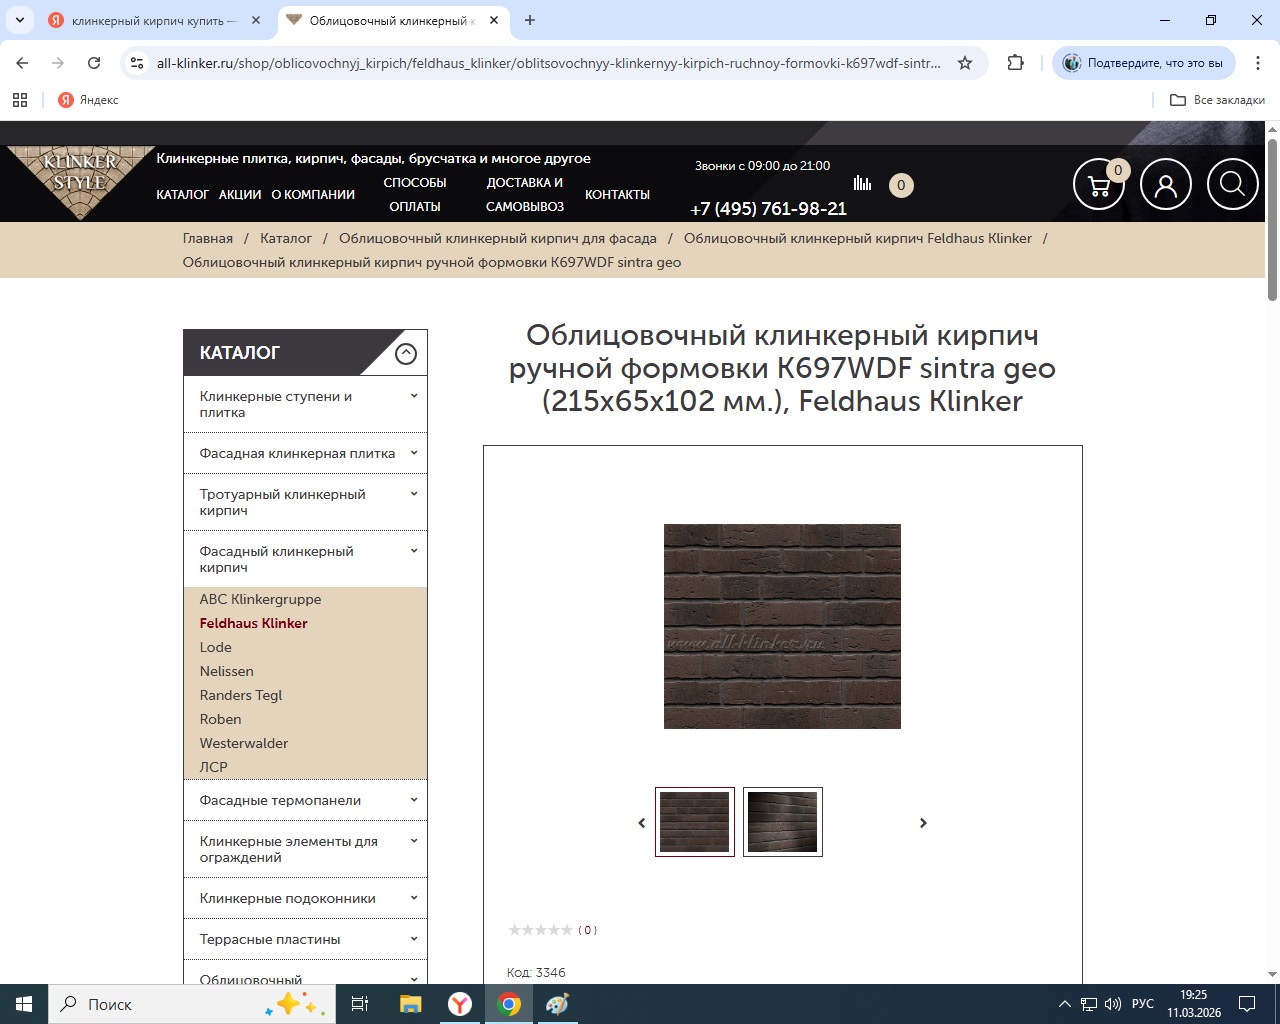
Task: Select Nelissen brand in sidebar
Action: coord(227,671)
